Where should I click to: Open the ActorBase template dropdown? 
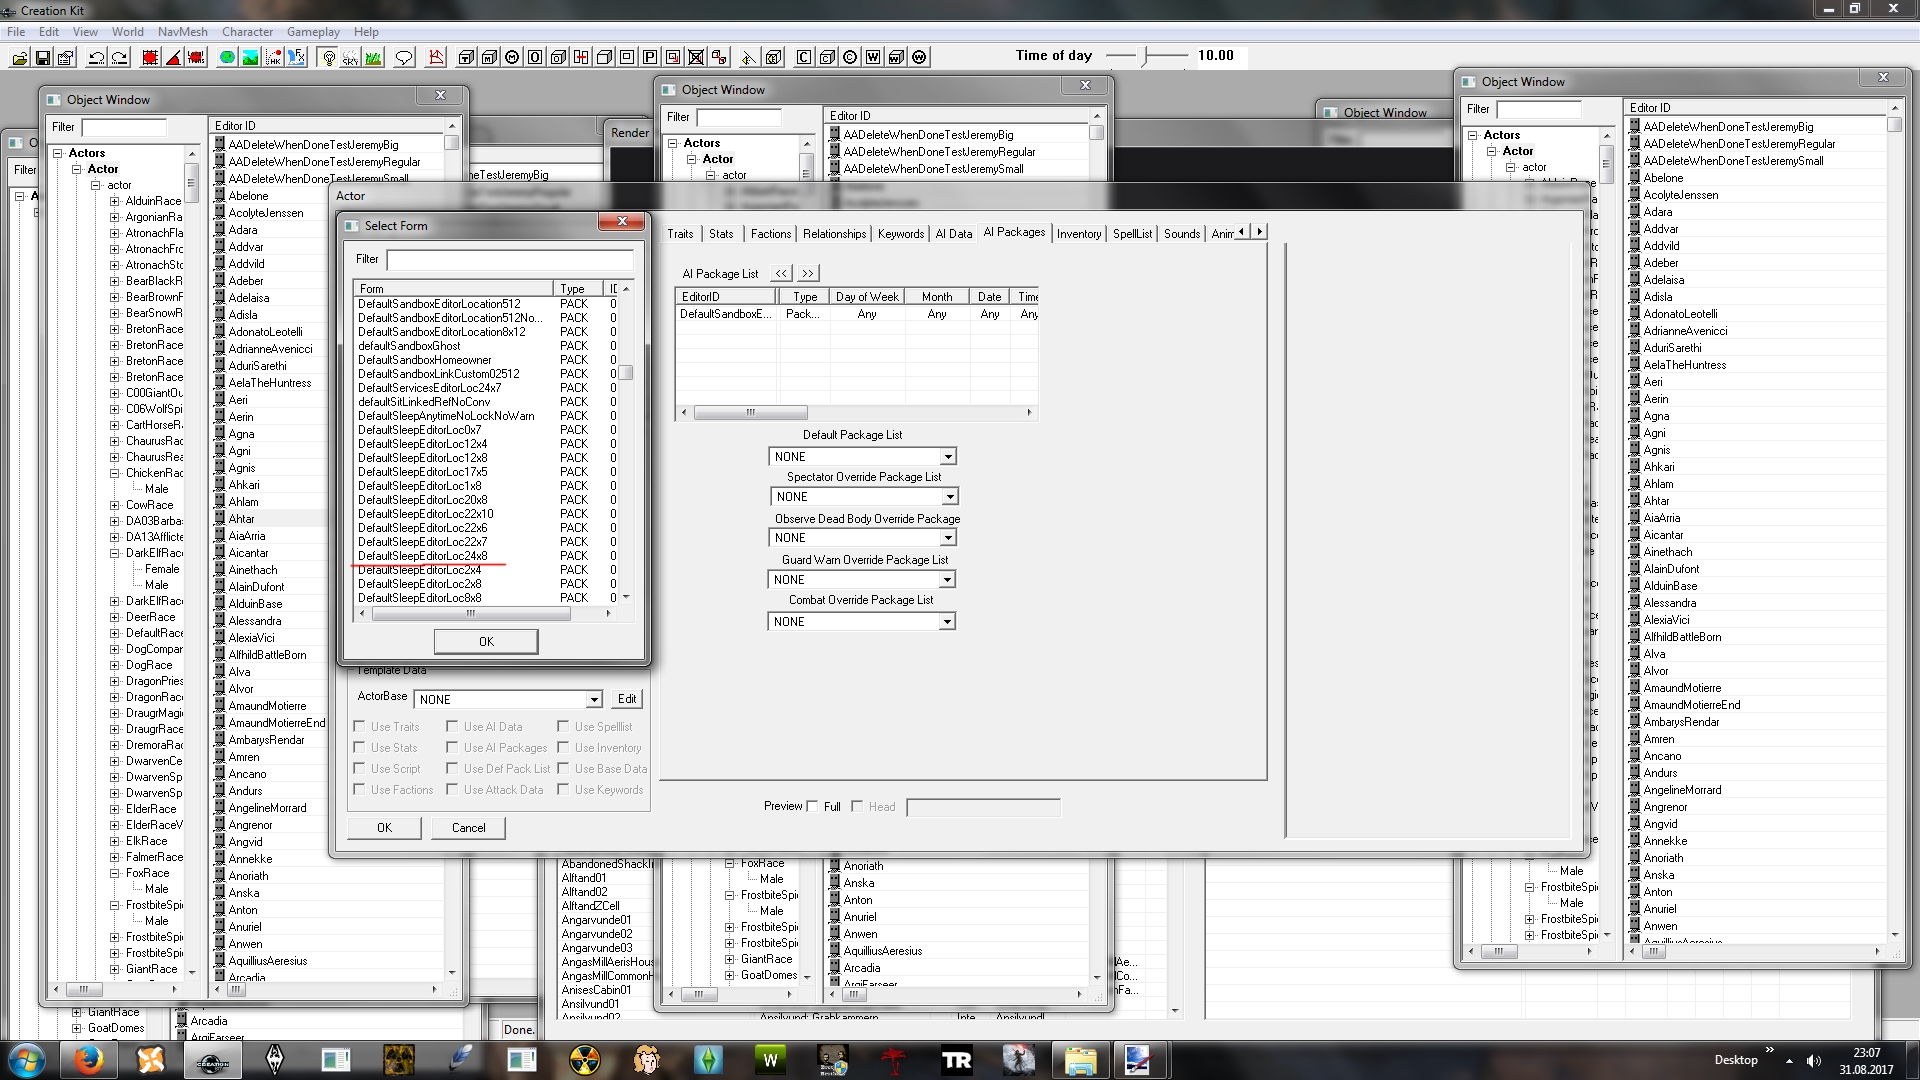[x=593, y=700]
